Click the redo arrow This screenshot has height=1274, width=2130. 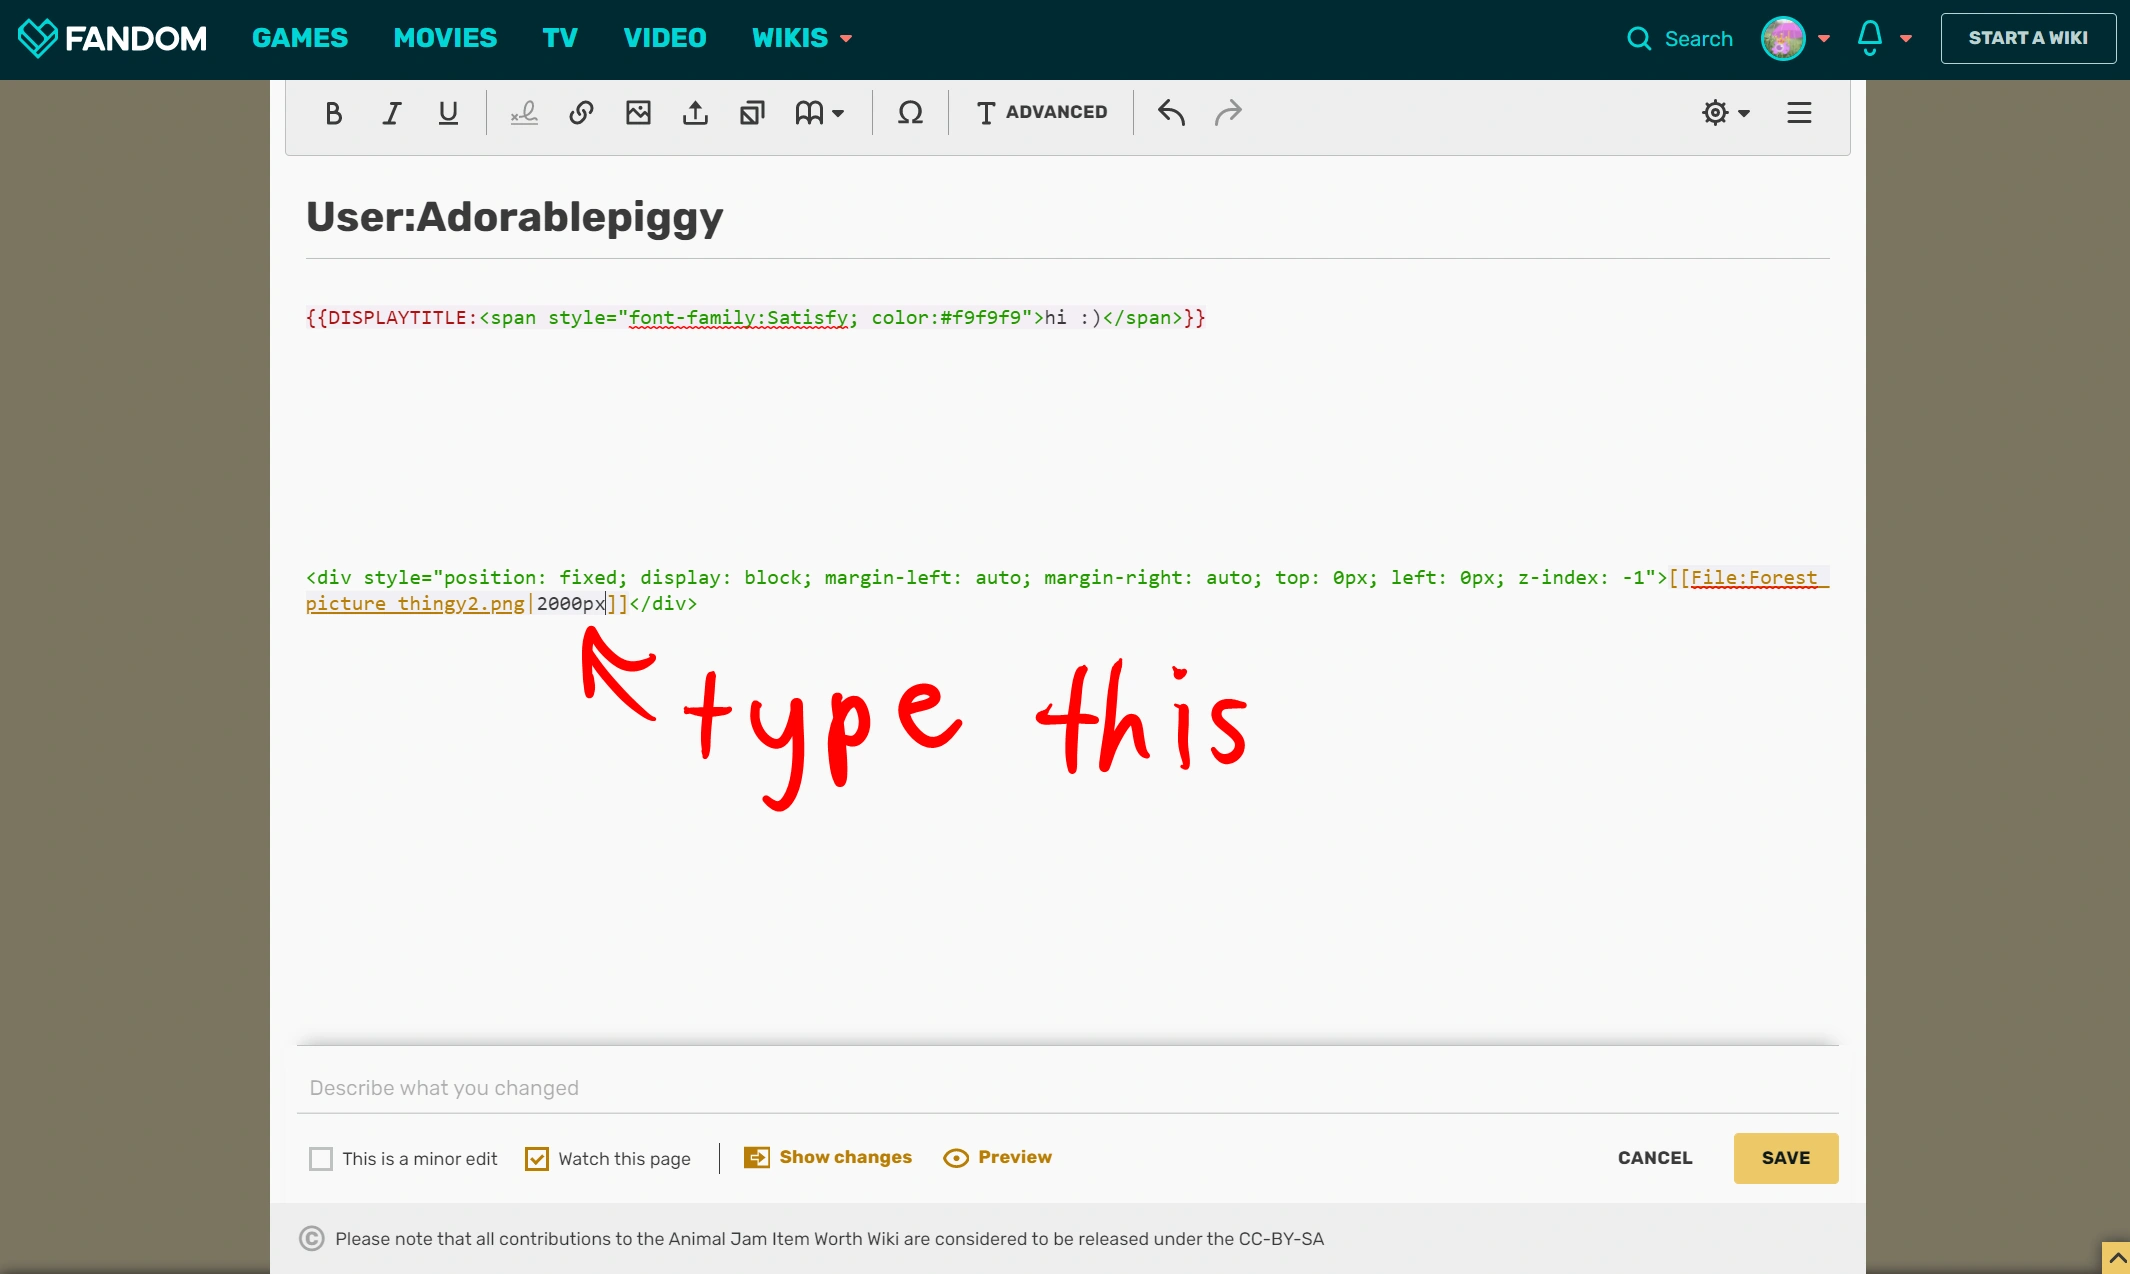(1228, 113)
